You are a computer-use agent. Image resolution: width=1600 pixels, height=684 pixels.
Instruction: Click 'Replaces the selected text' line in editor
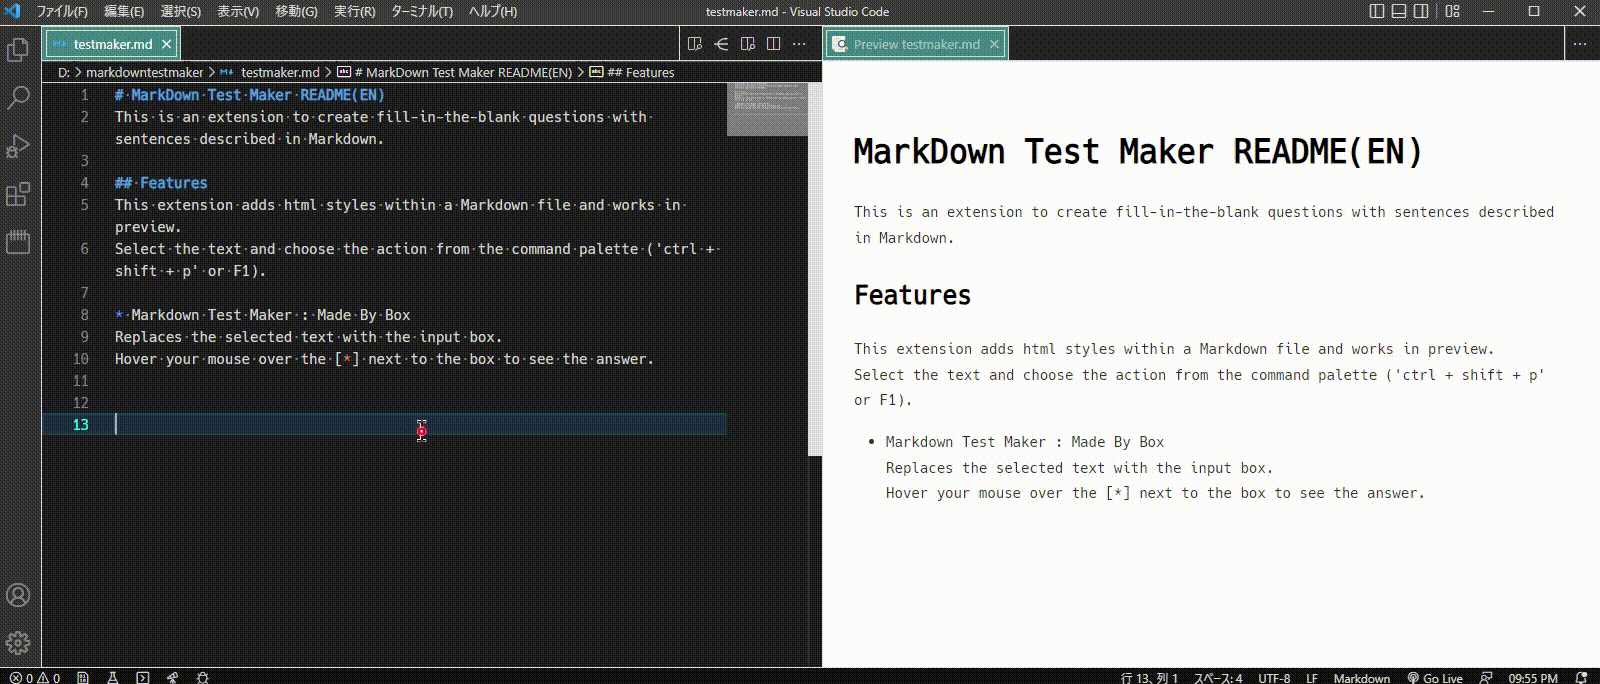tap(308, 336)
